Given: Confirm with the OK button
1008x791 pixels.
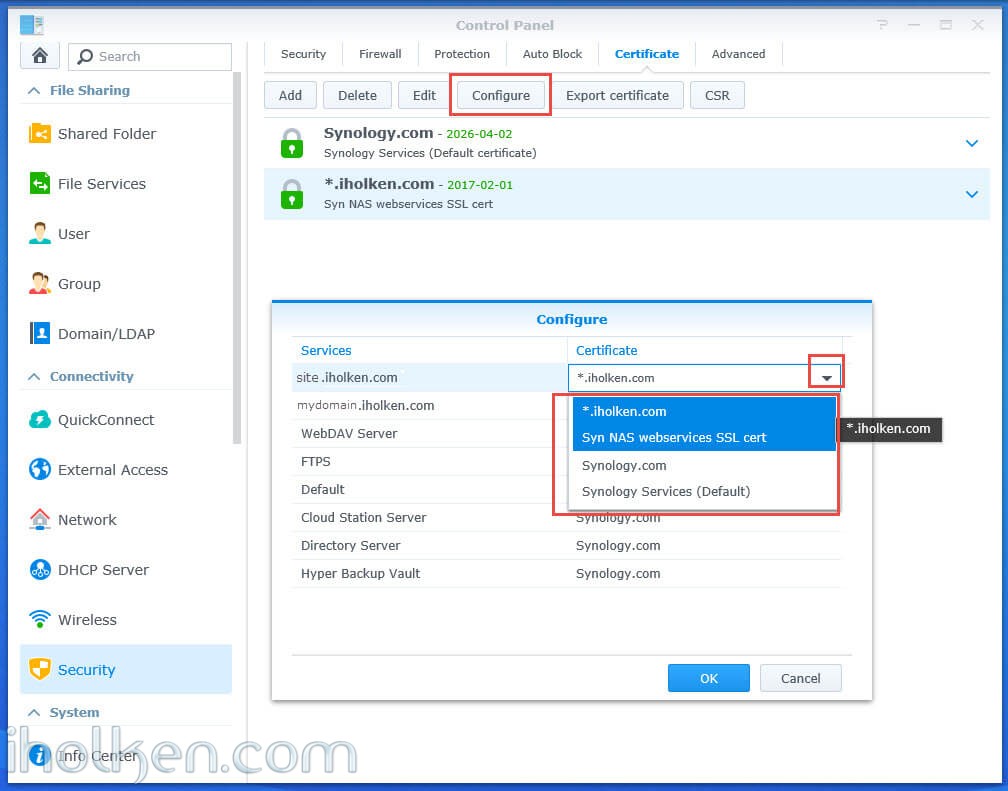Looking at the screenshot, I should click(x=708, y=678).
